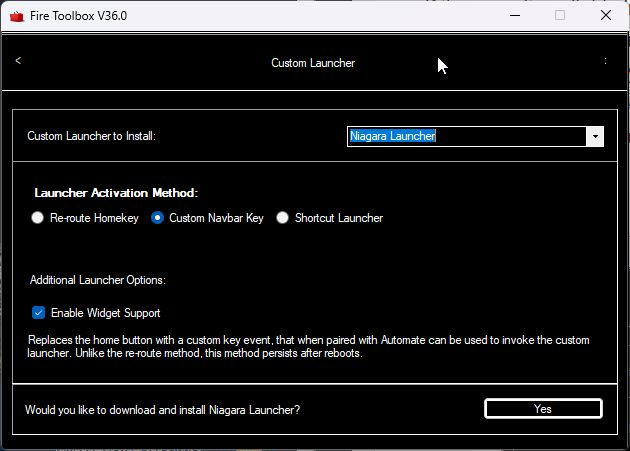Click the 'Would you like to download' prompt text
Screen dimensions: 630x451
tap(162, 410)
